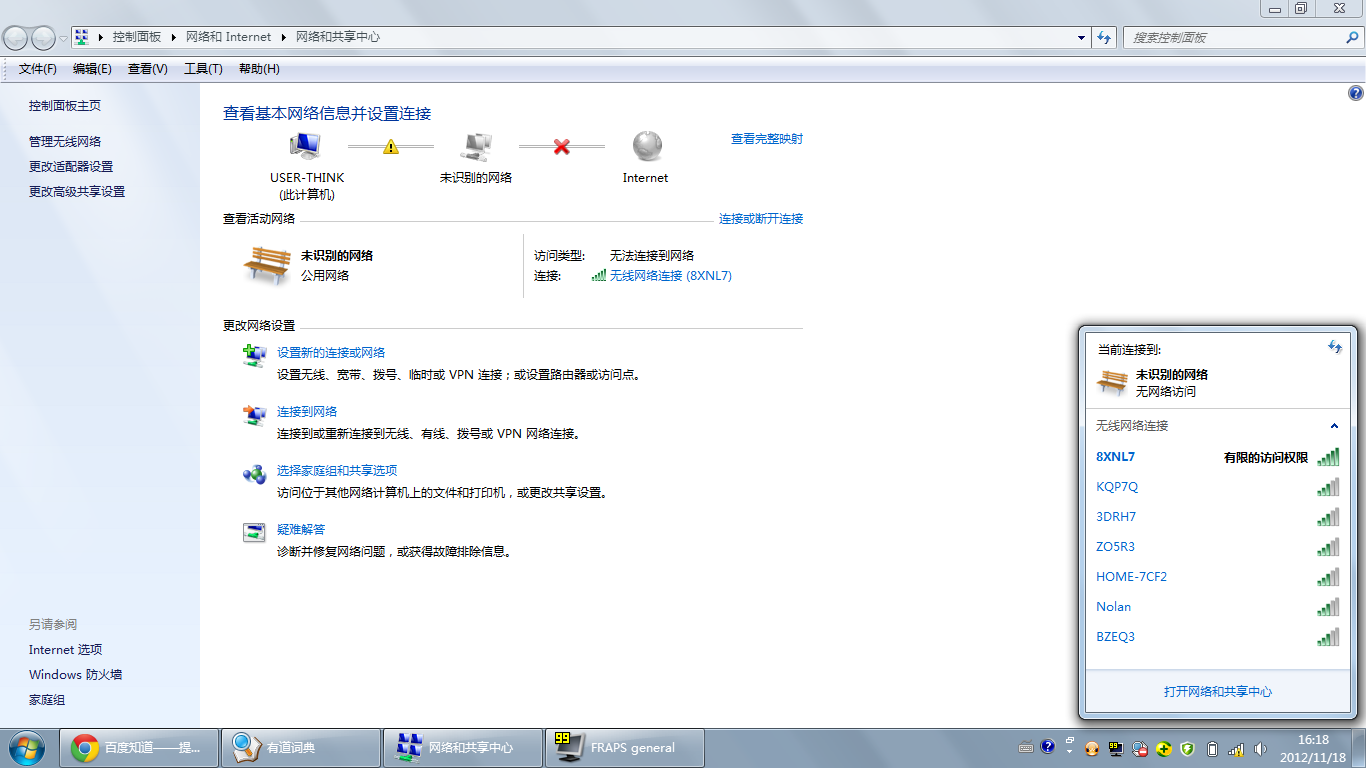The width and height of the screenshot is (1366, 768).
Task: Open Windows 防火墙 in the sidebar
Action: pos(76,675)
